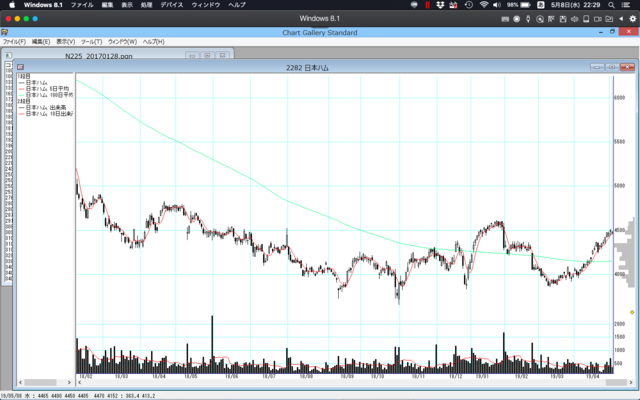Collapse the VM toolbar with left arrow

621,19
